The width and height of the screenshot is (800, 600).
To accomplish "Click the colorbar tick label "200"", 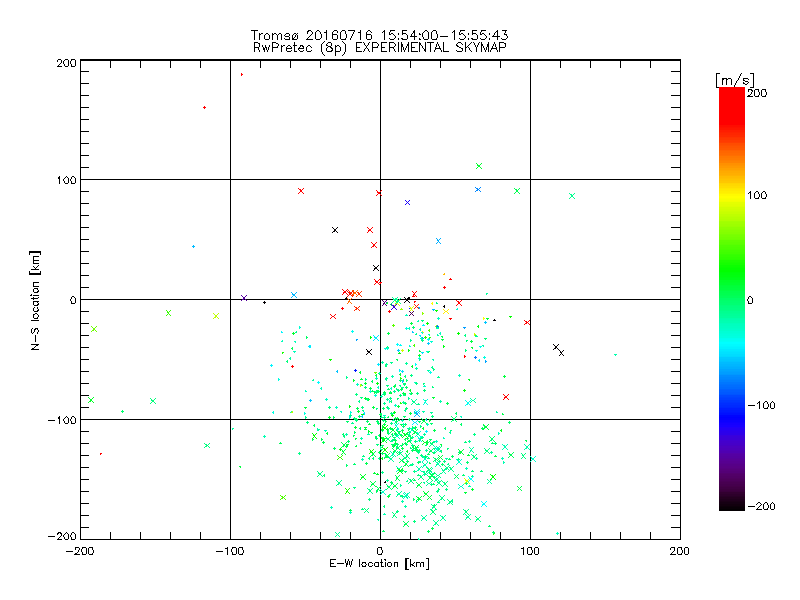I will click(x=757, y=93).
